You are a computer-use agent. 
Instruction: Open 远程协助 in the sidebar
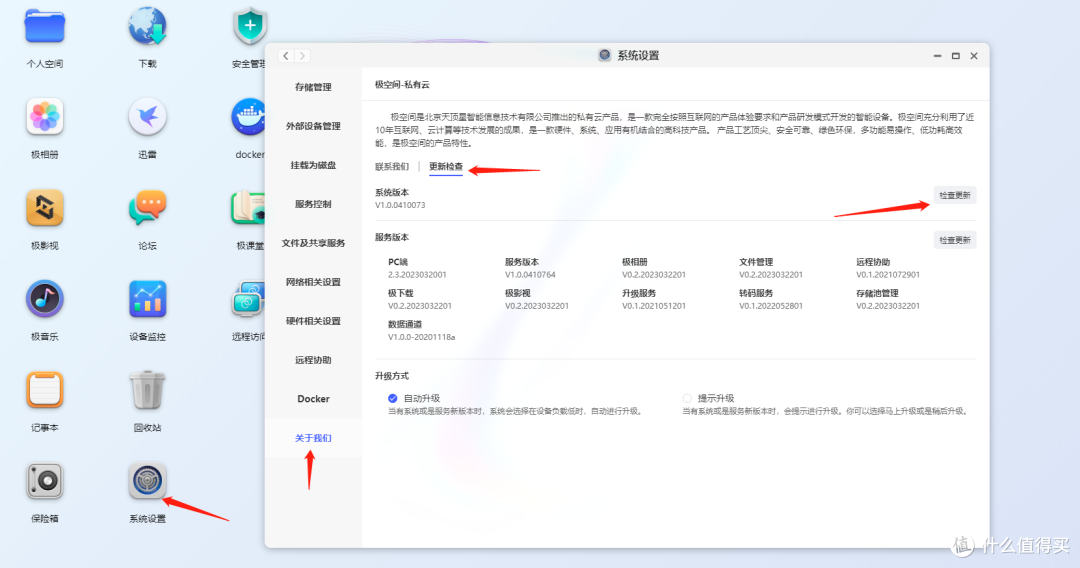coord(313,360)
